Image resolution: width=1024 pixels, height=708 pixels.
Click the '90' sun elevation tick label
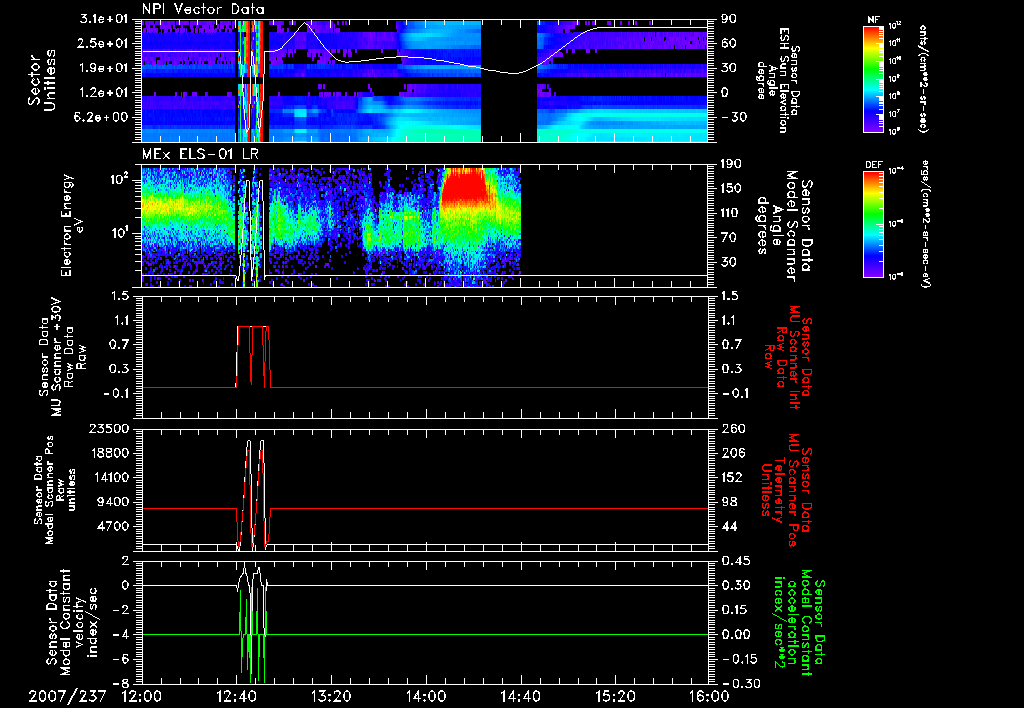click(728, 19)
